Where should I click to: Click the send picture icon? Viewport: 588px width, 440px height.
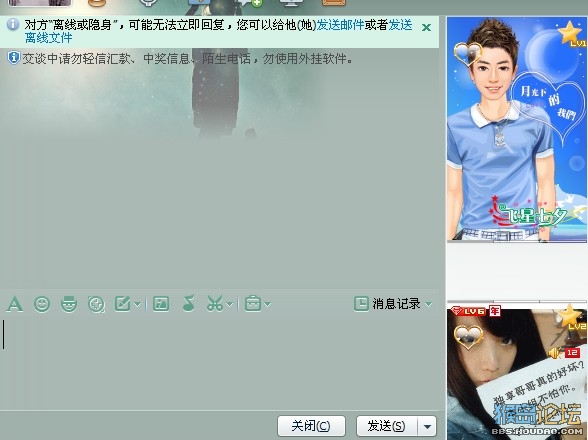161,304
